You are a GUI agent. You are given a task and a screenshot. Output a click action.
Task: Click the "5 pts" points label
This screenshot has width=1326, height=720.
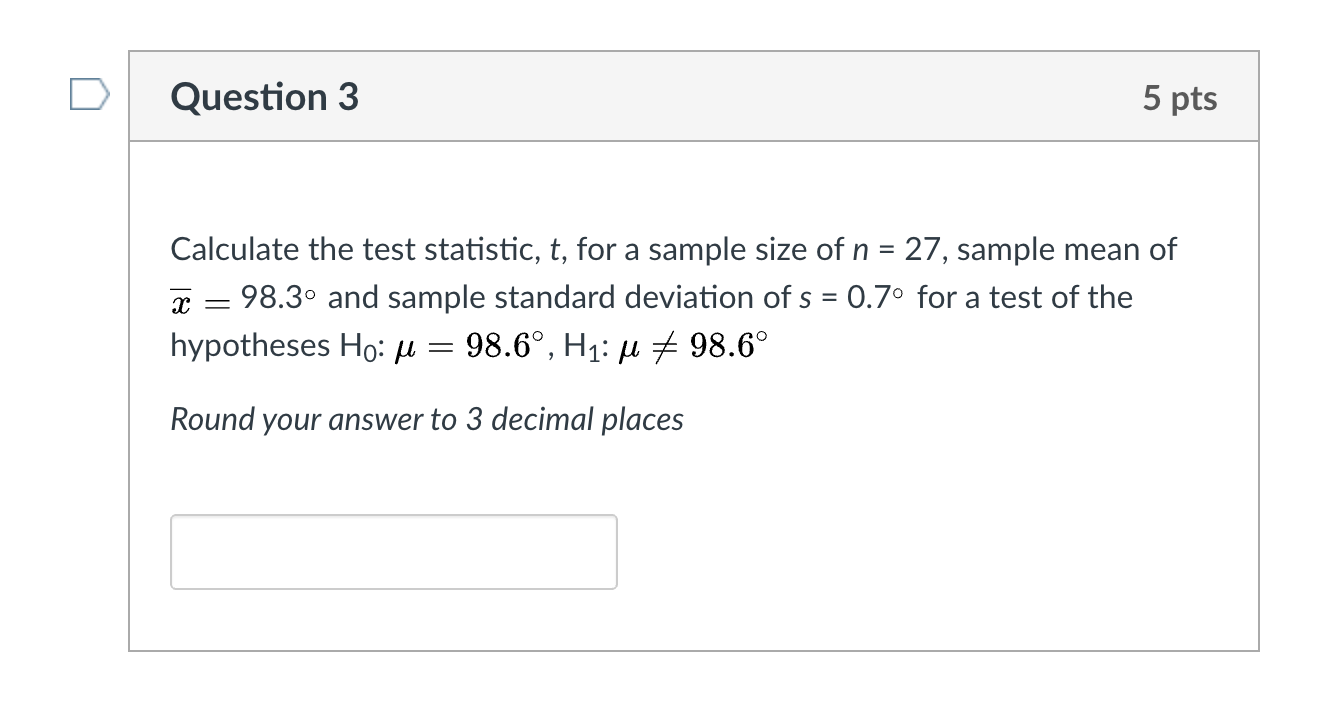(1180, 98)
